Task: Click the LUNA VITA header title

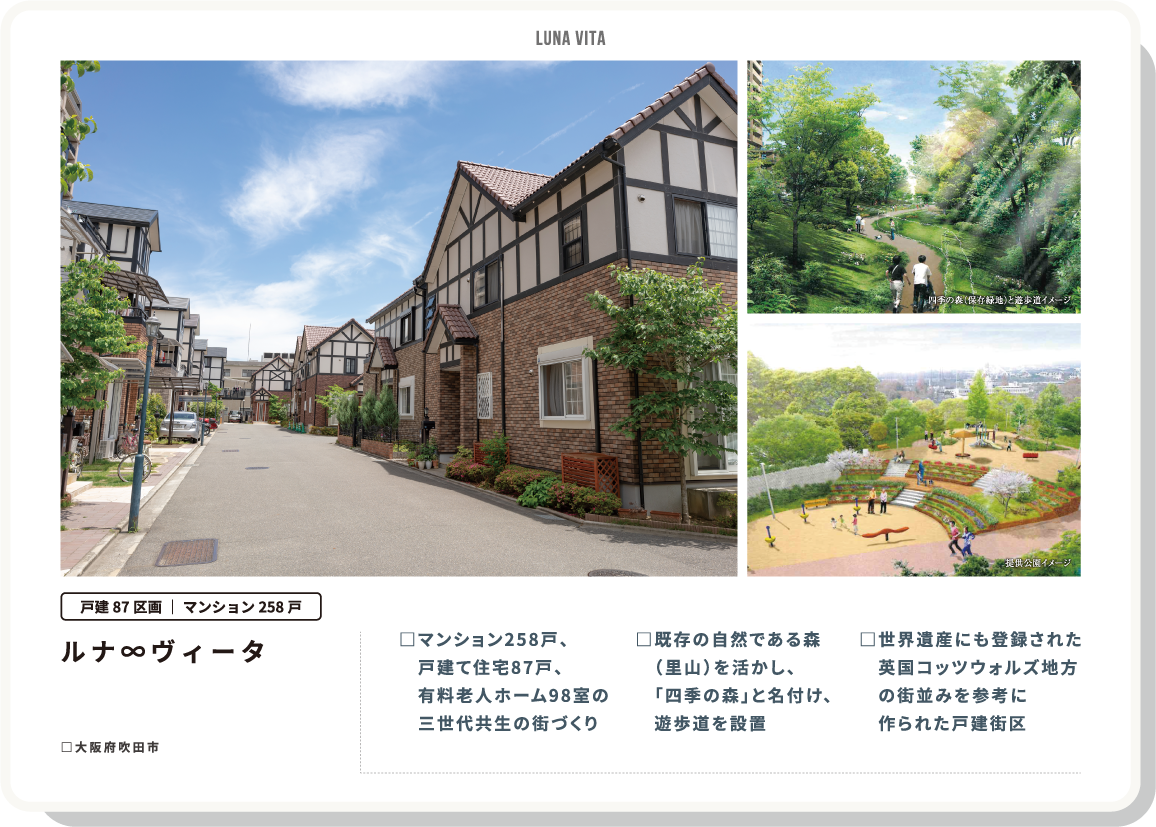Action: pos(570,39)
